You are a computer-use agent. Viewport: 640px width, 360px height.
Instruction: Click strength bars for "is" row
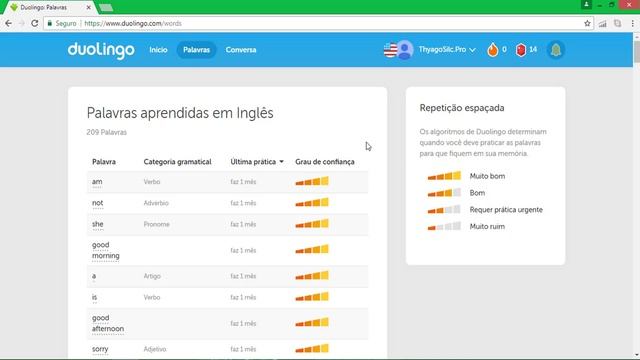point(312,297)
